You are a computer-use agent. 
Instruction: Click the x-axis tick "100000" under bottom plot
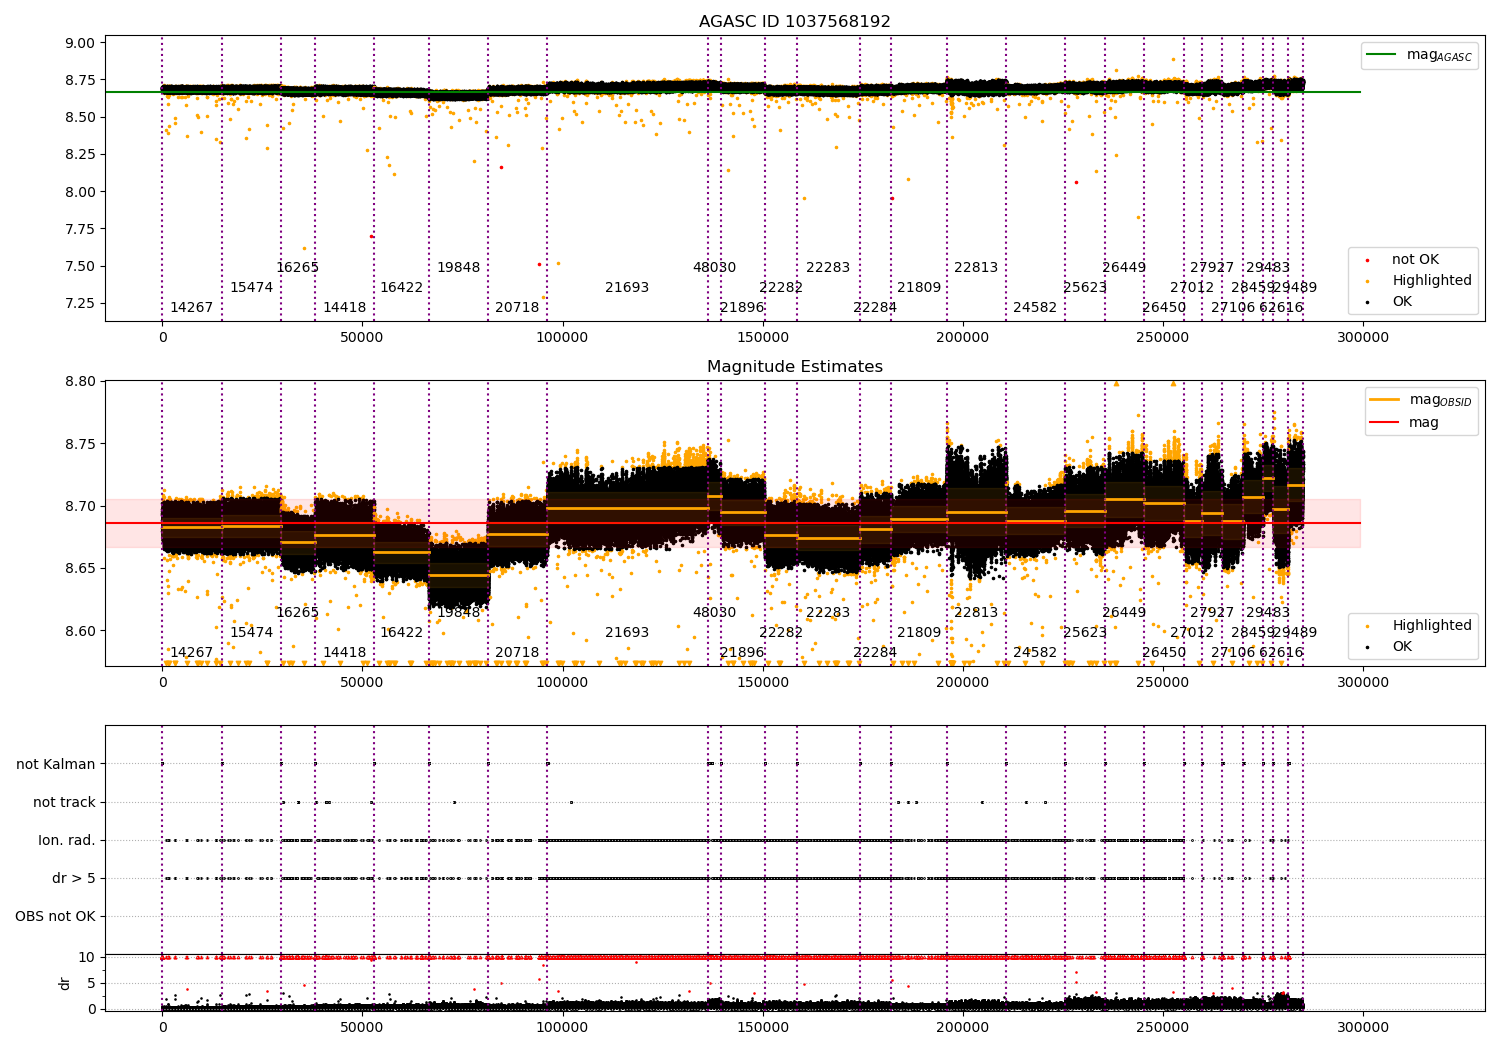(x=562, y=1028)
